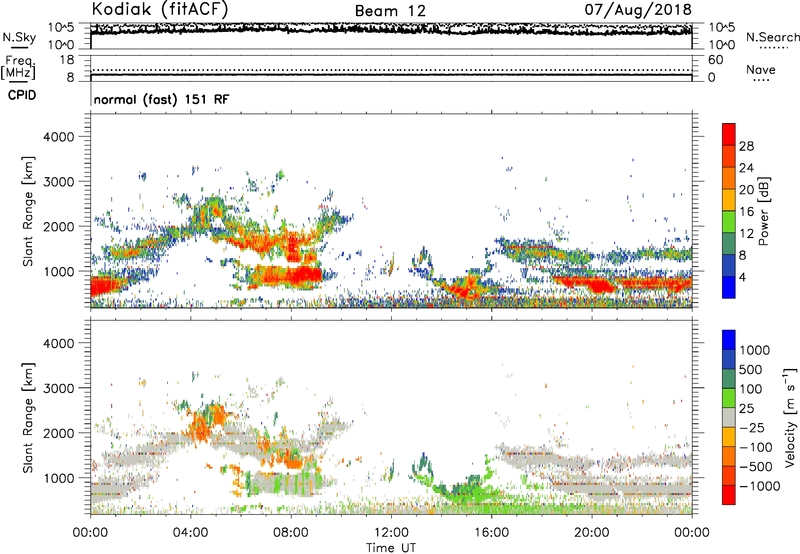Click the '24' power colorbar value
Viewport: 800px width, 554px height.
point(746,168)
